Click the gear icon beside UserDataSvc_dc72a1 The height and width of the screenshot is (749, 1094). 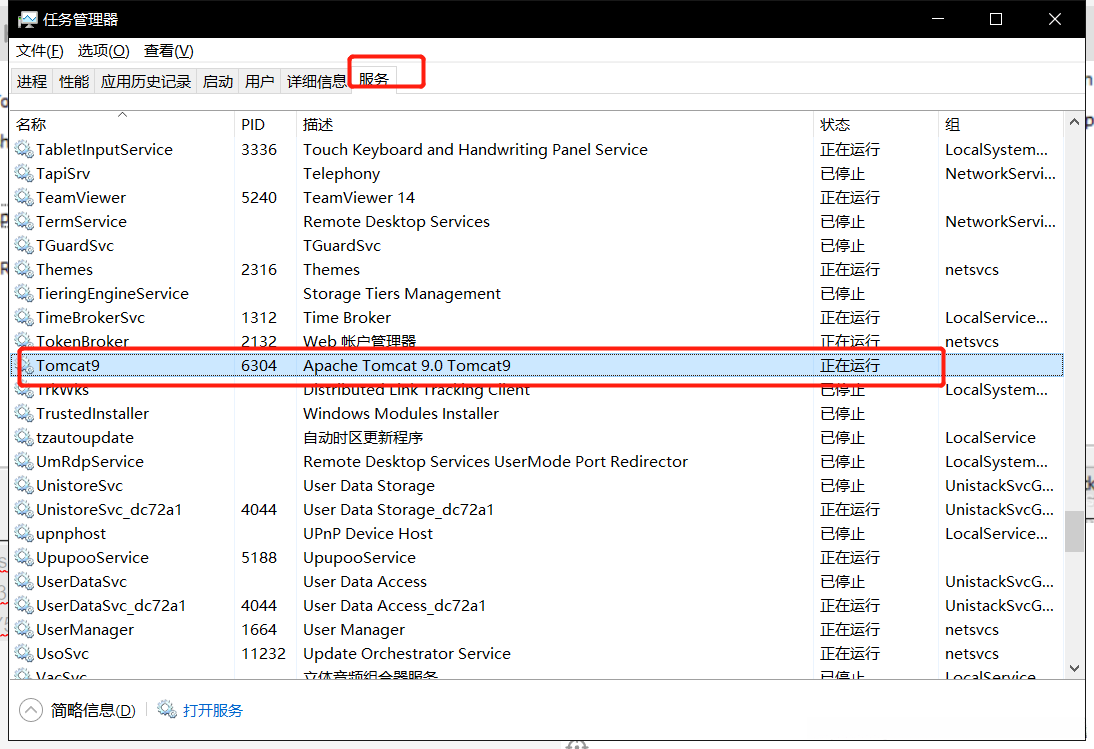(24, 605)
